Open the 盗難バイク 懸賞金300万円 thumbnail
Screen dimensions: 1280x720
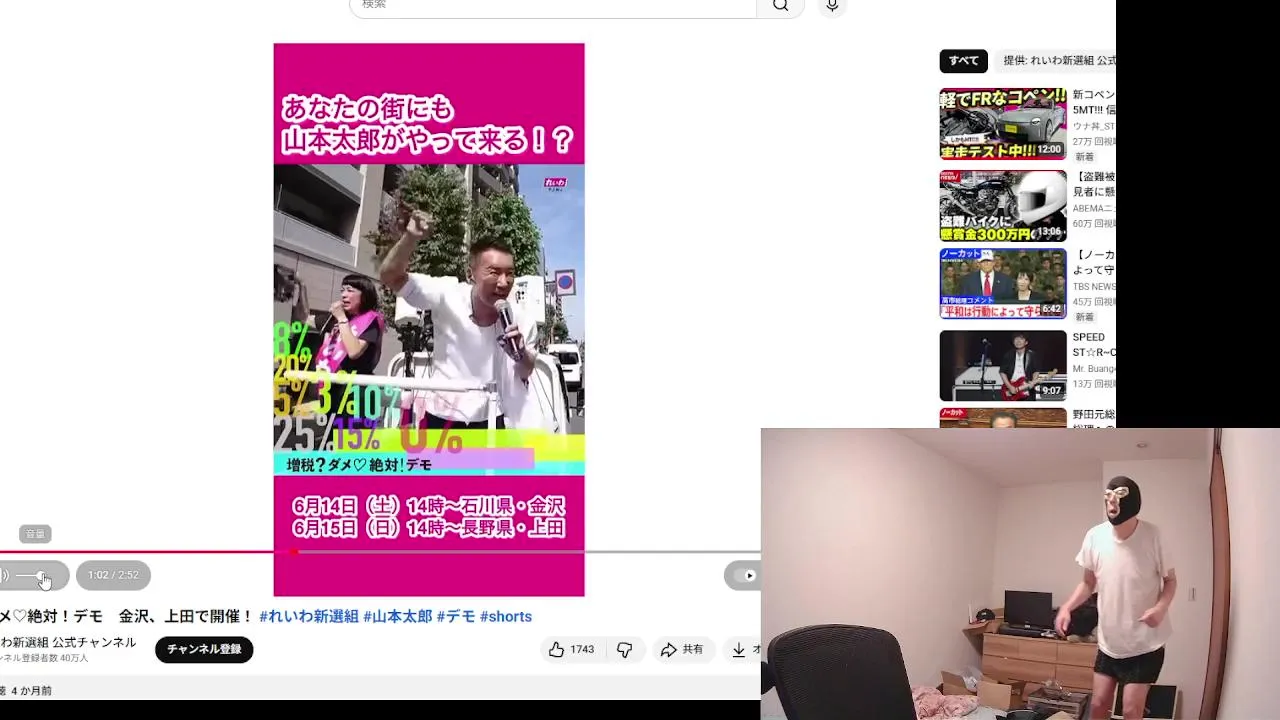[x=1003, y=205]
